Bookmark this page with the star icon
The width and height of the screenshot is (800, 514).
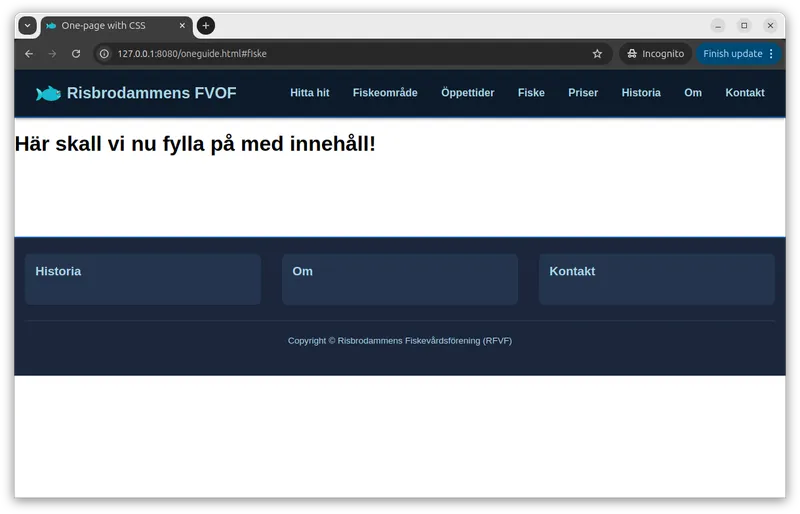click(x=597, y=54)
